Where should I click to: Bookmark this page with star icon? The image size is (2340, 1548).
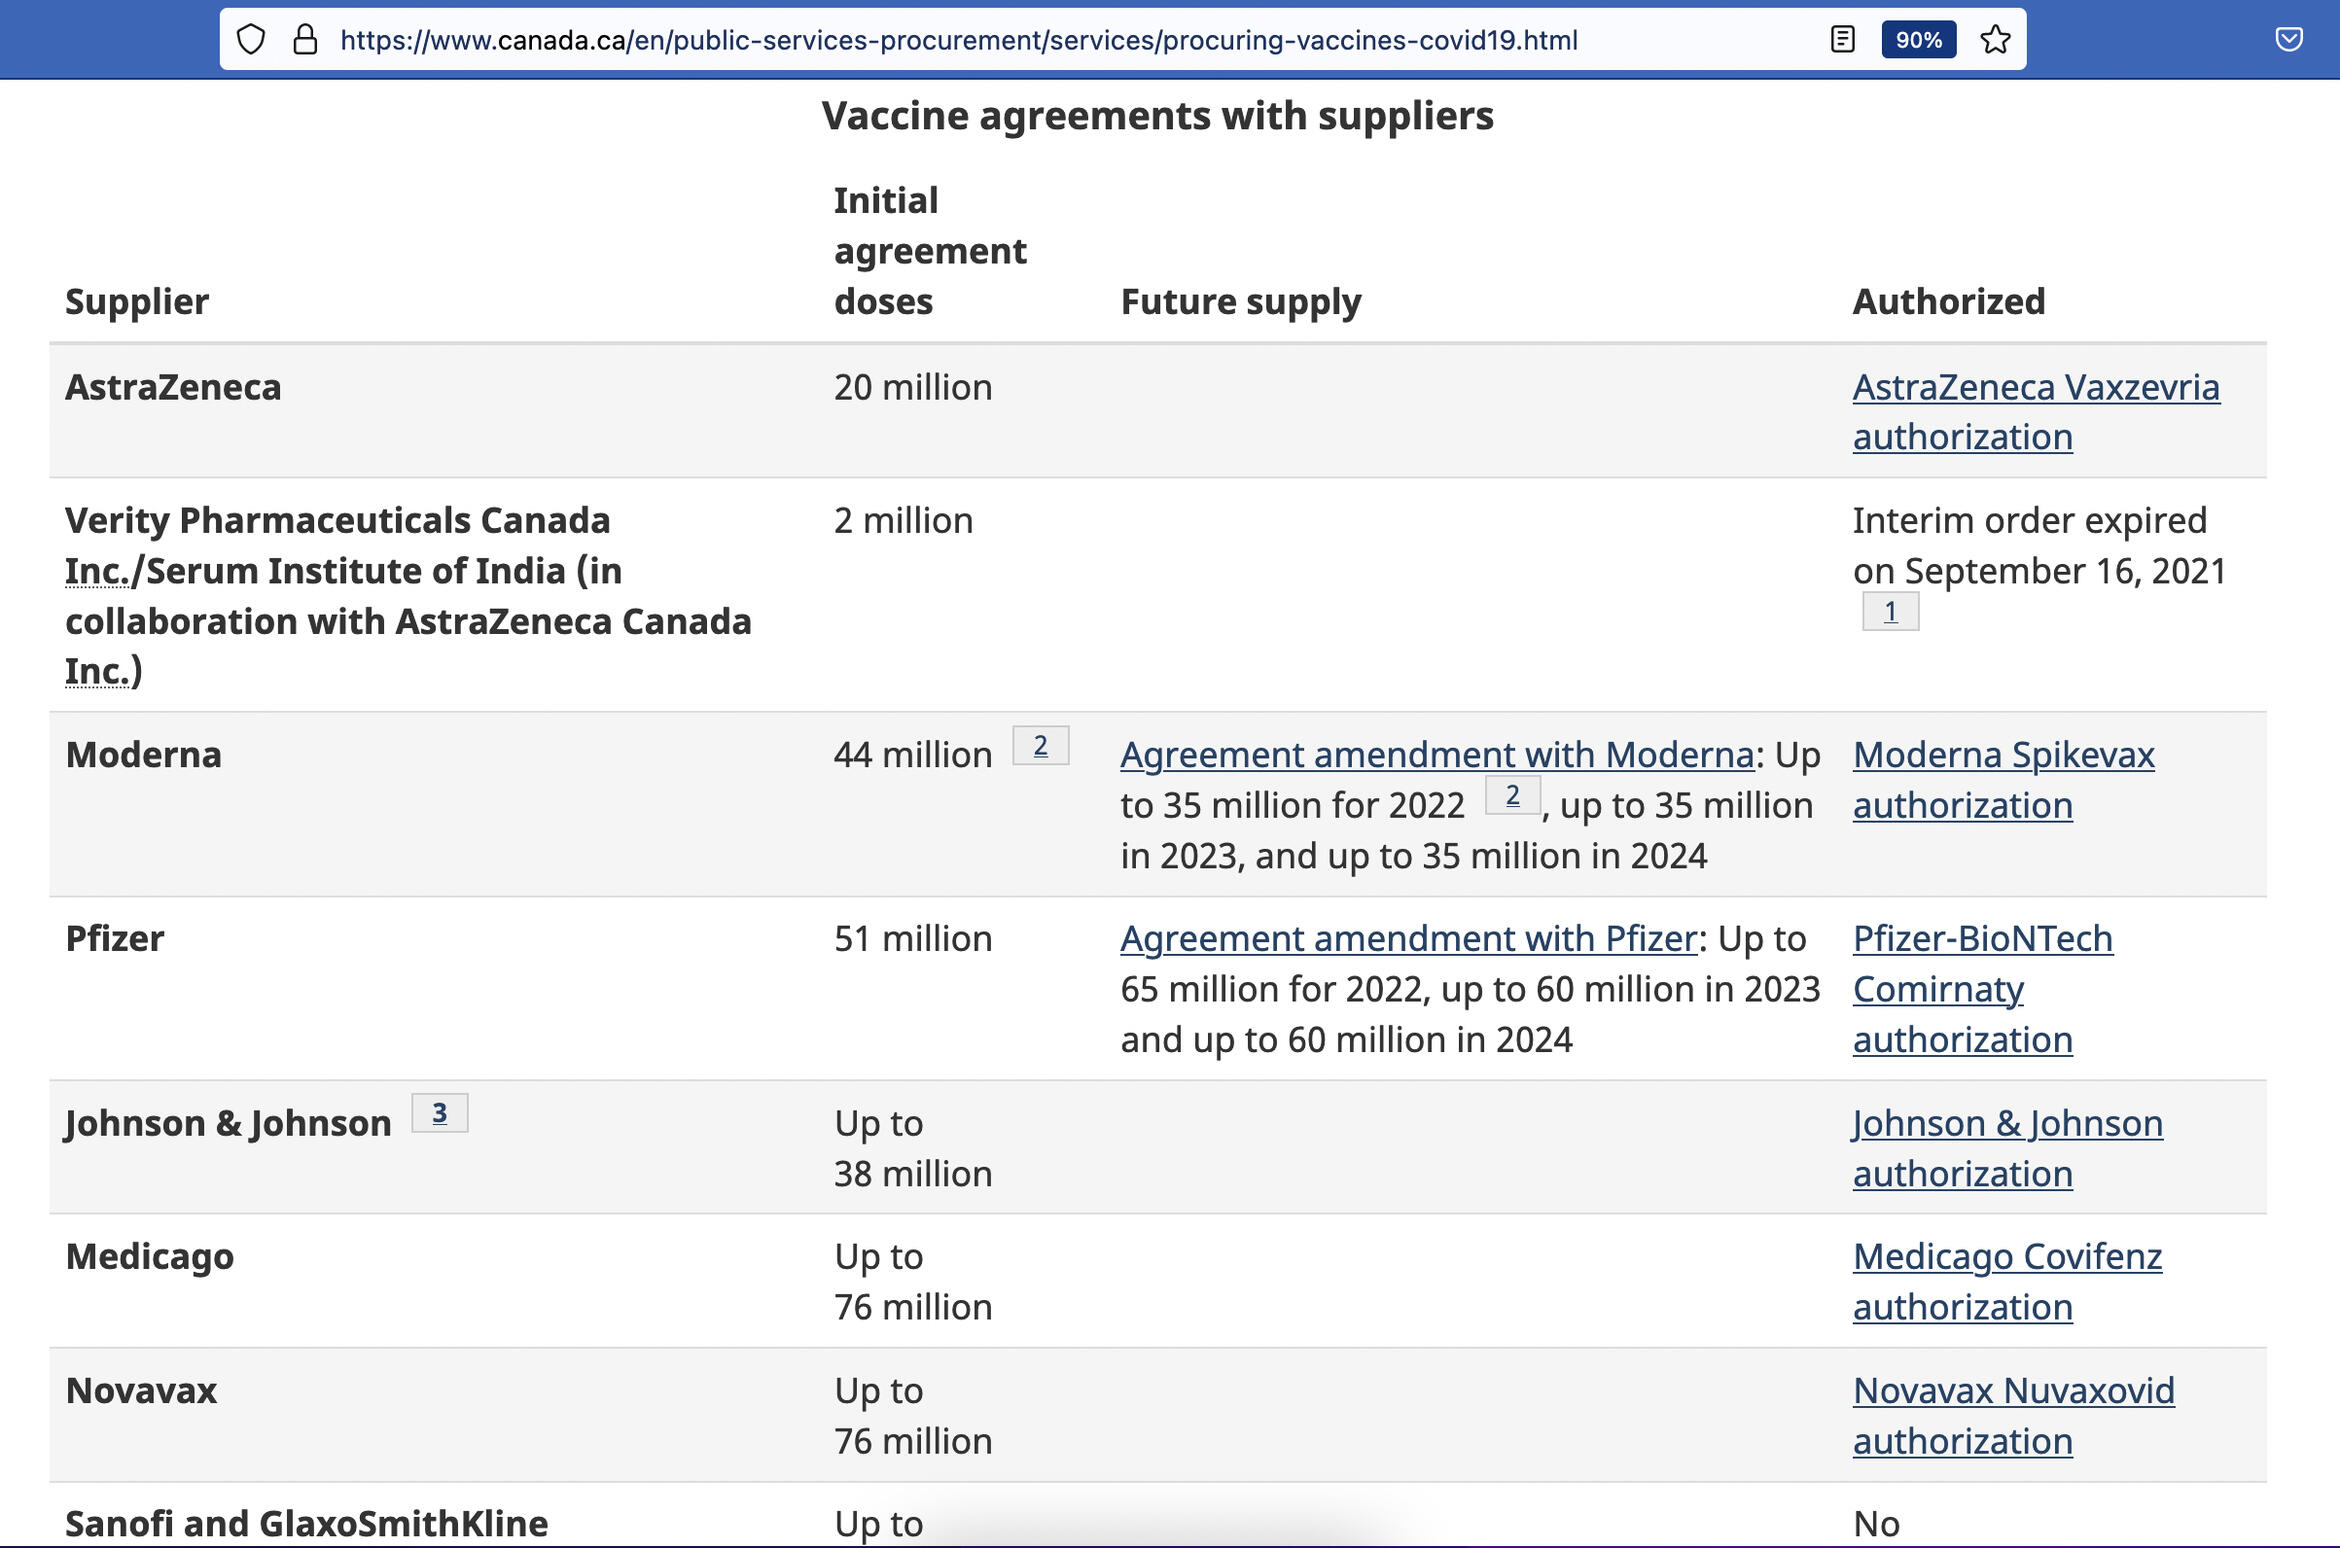tap(1995, 40)
